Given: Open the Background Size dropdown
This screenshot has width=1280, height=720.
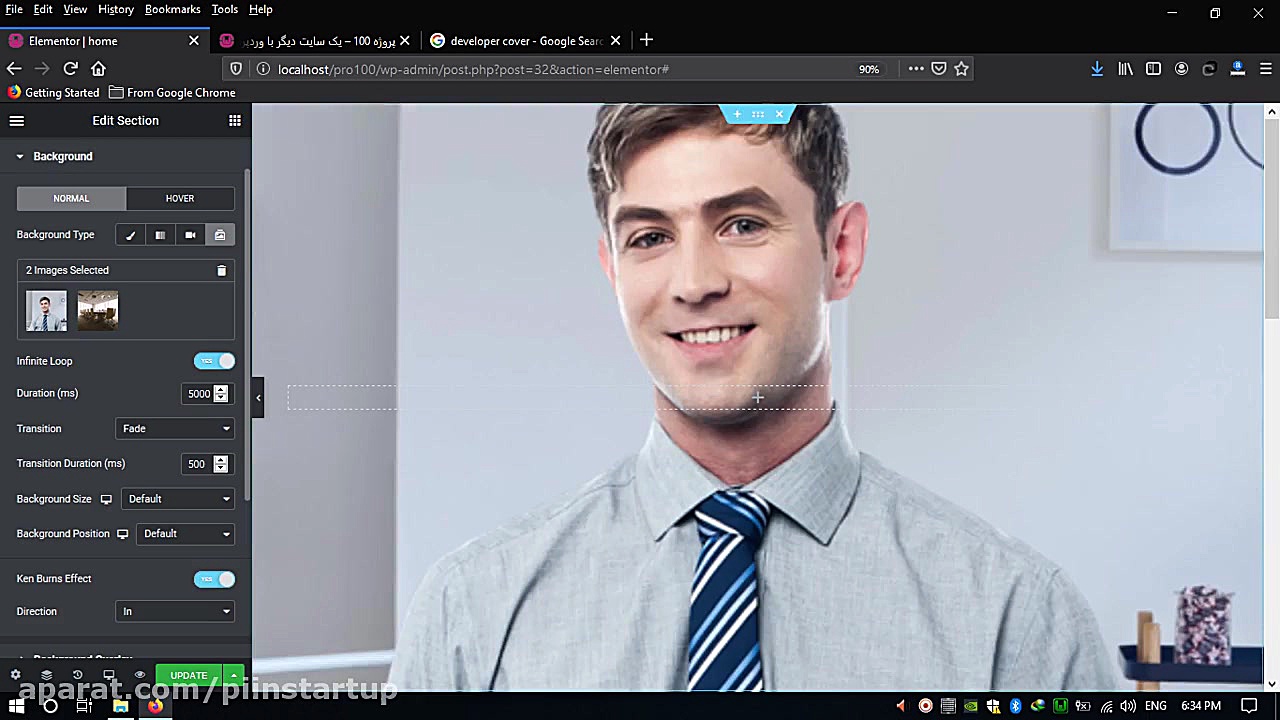Looking at the screenshot, I should [x=178, y=499].
